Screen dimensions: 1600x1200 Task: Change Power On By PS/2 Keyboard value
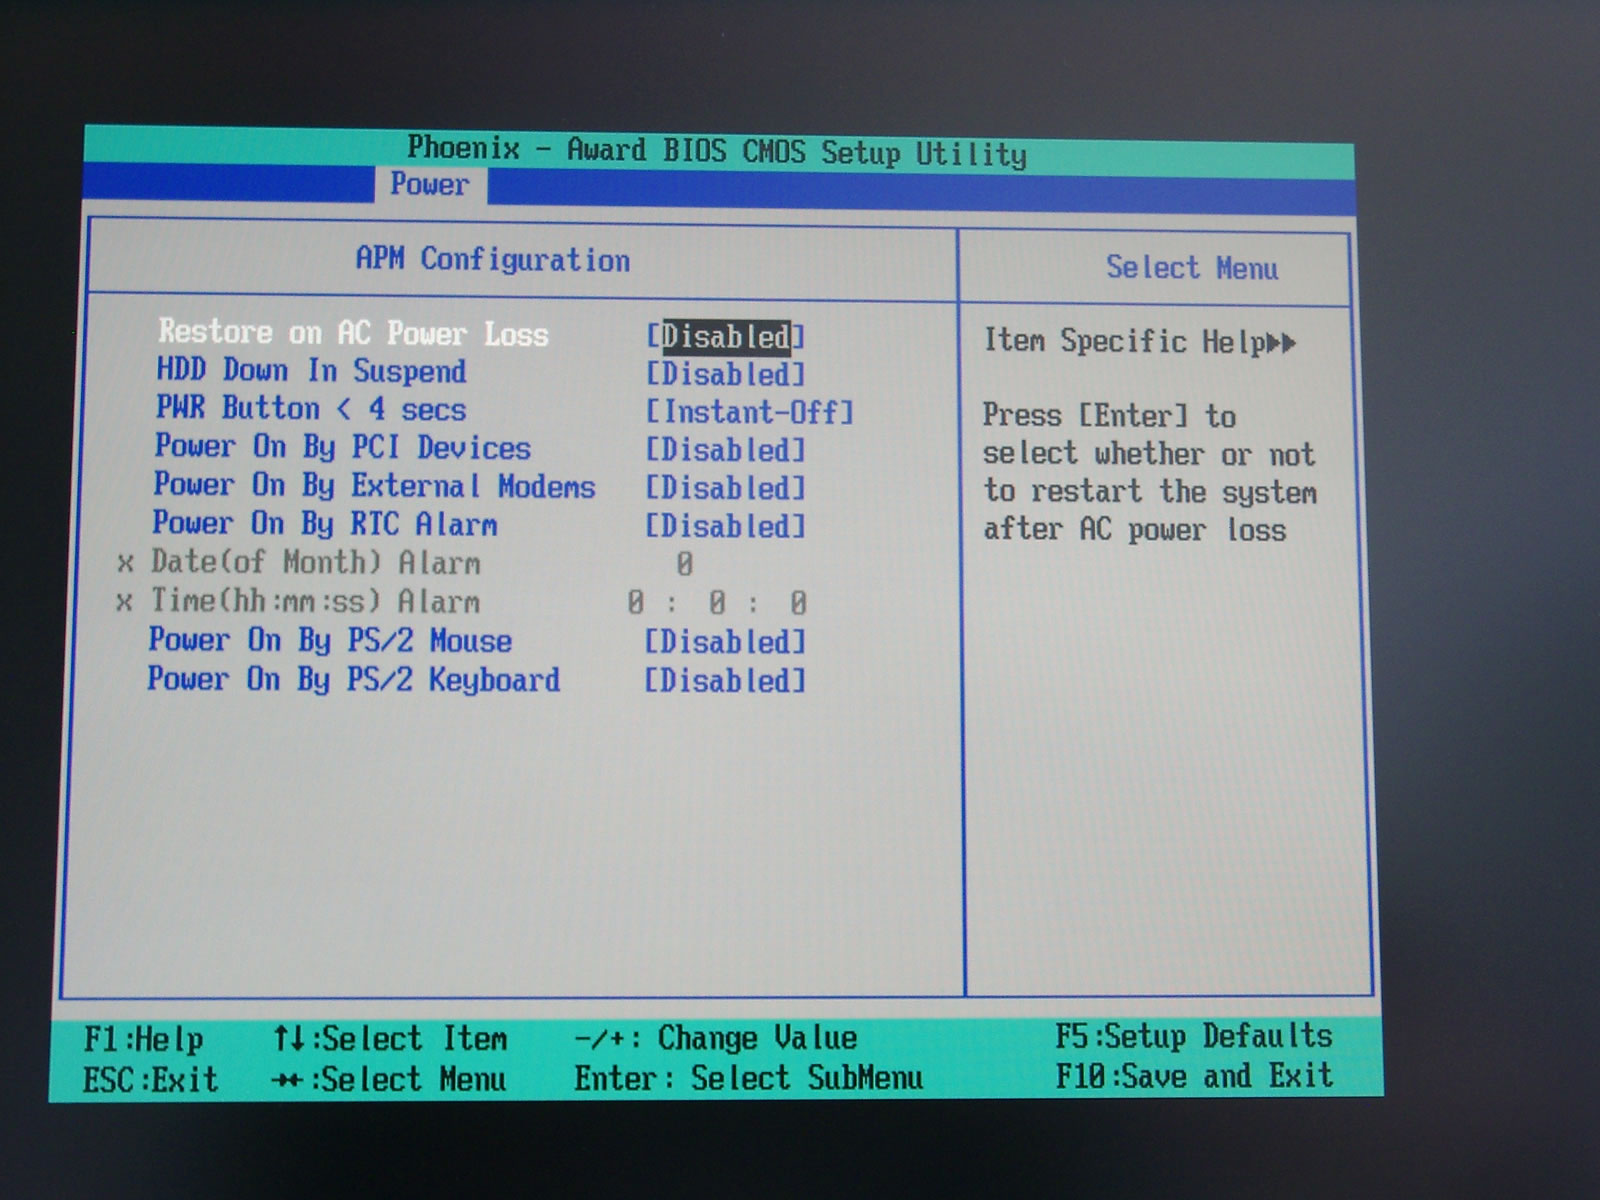click(725, 682)
